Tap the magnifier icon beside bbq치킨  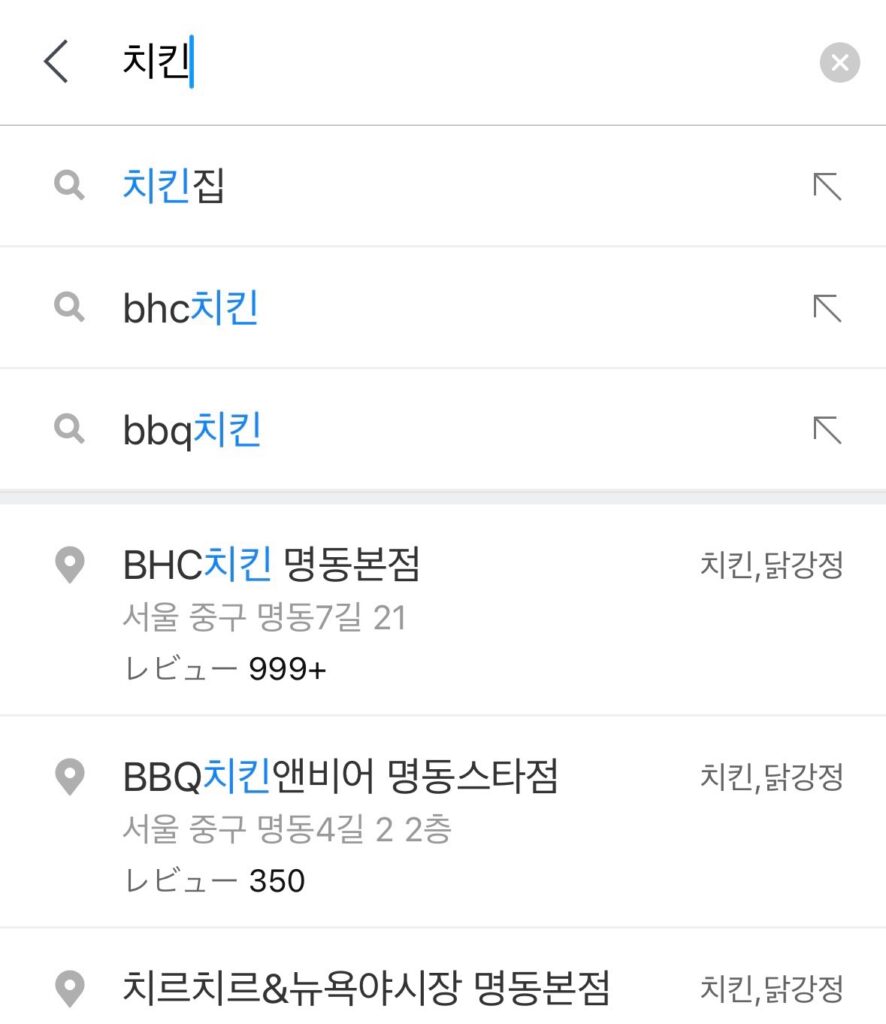(69, 429)
